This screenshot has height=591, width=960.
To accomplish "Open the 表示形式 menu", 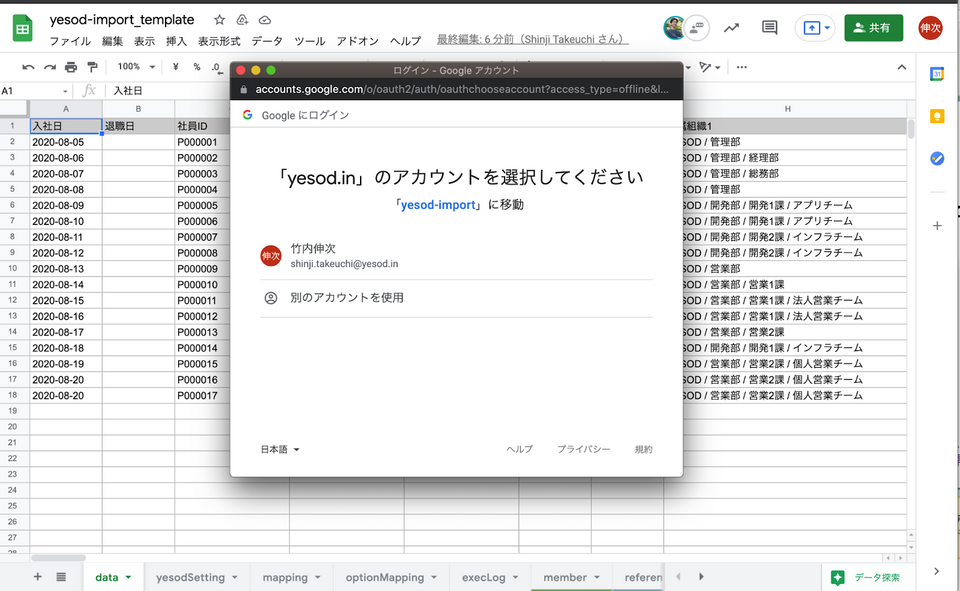I will point(219,41).
